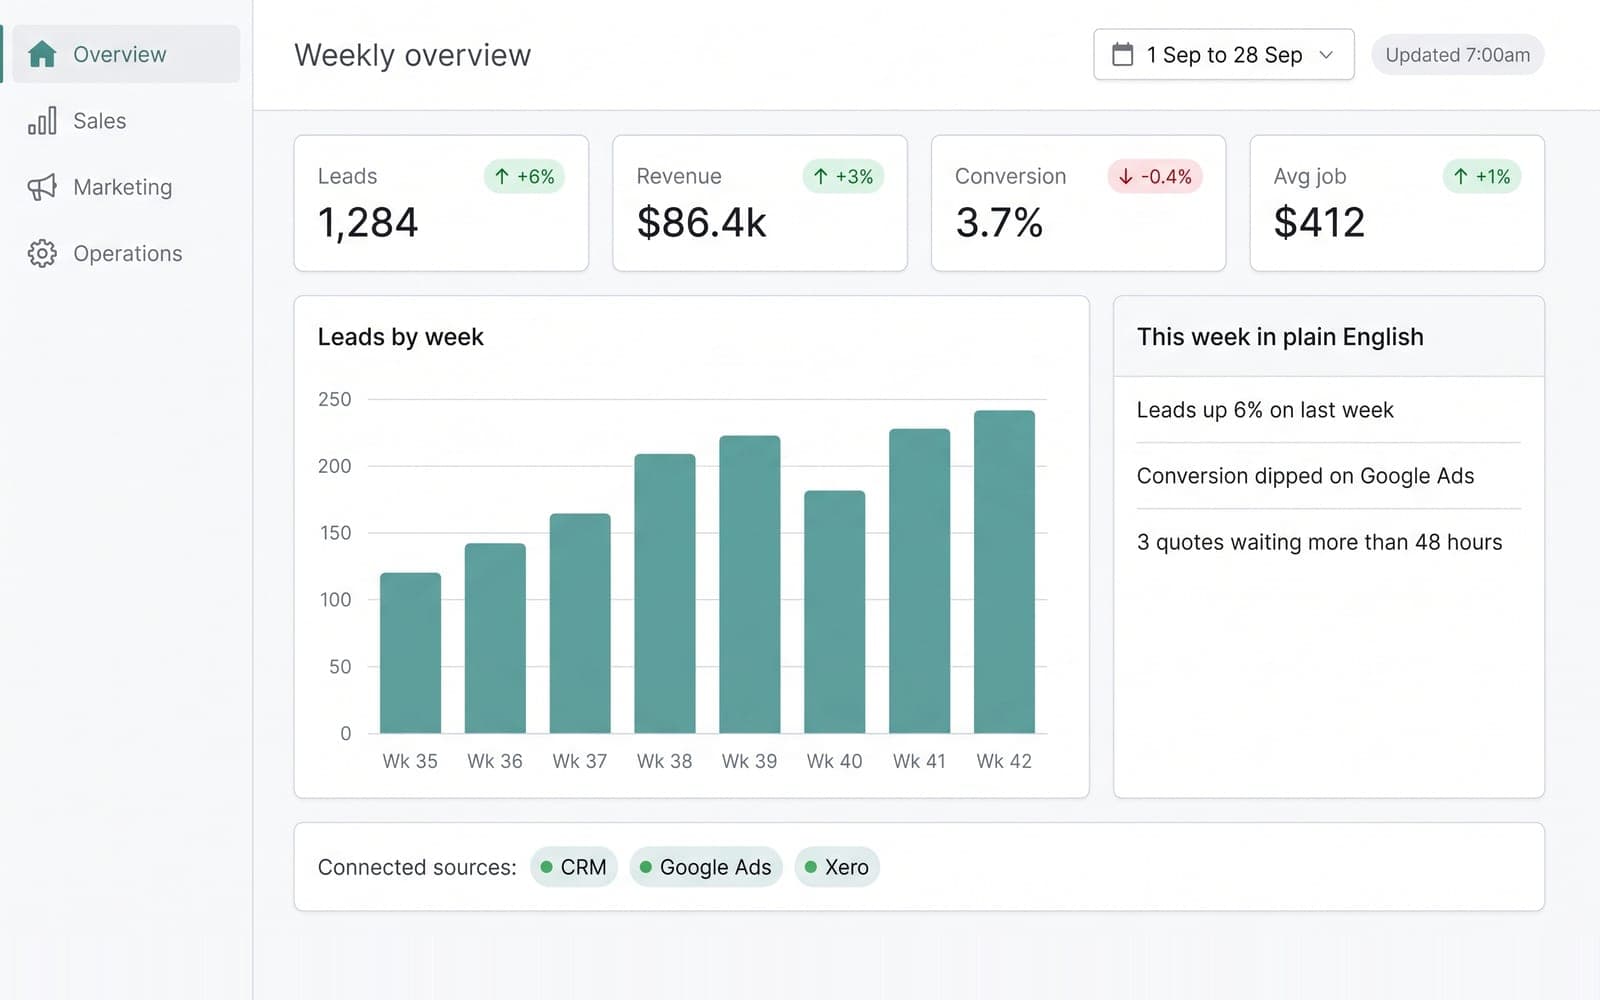The image size is (1600, 1000).
Task: Expand the date range dropdown chevron
Action: [1326, 55]
